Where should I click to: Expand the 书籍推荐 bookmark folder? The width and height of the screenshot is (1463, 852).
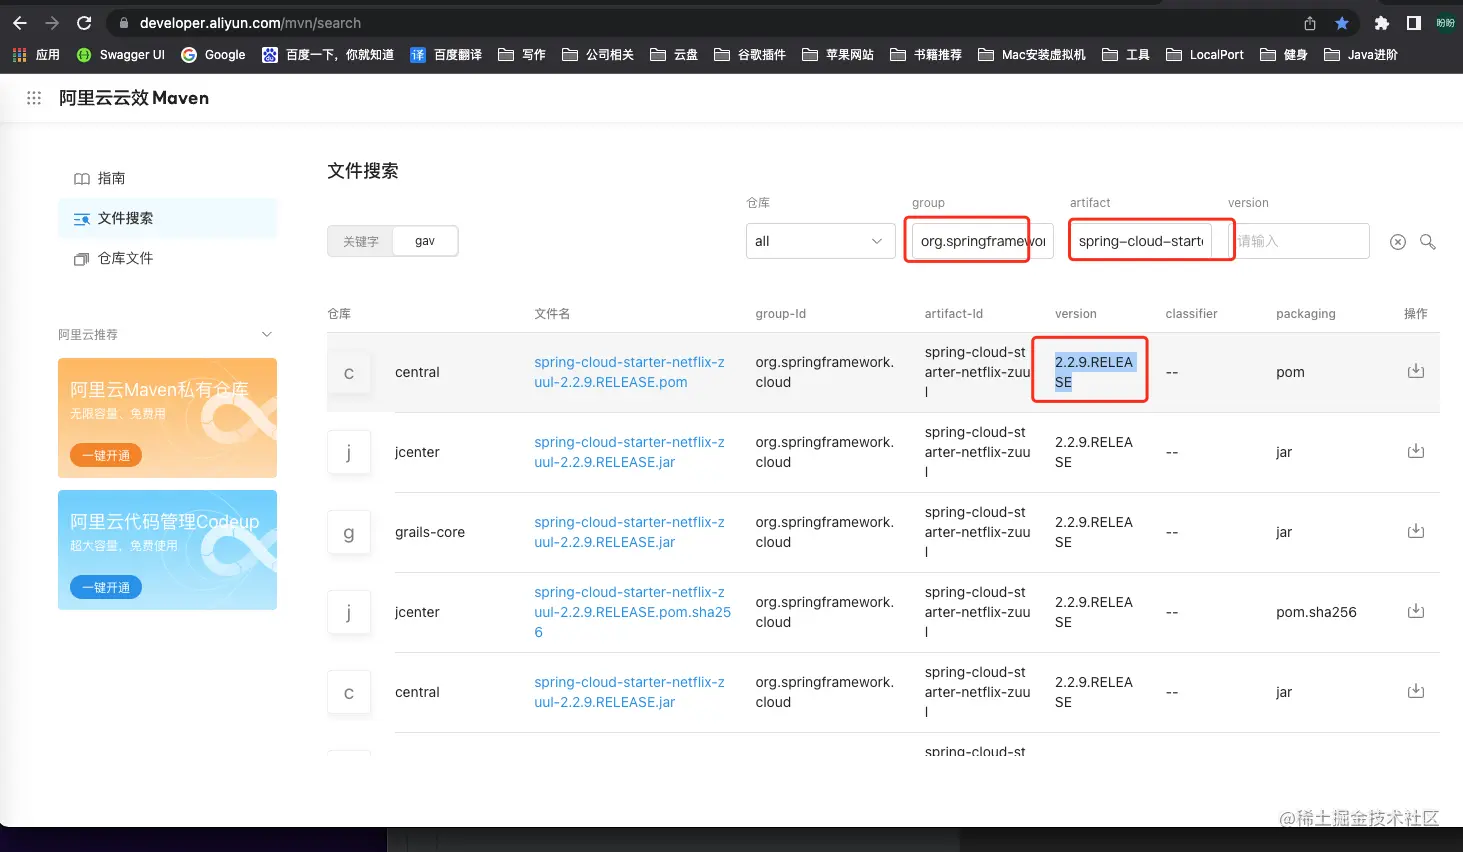pyautogui.click(x=926, y=55)
